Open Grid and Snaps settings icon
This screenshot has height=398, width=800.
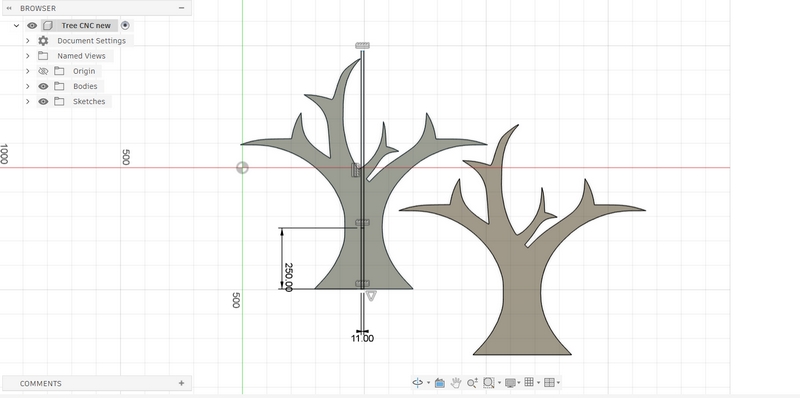point(529,382)
